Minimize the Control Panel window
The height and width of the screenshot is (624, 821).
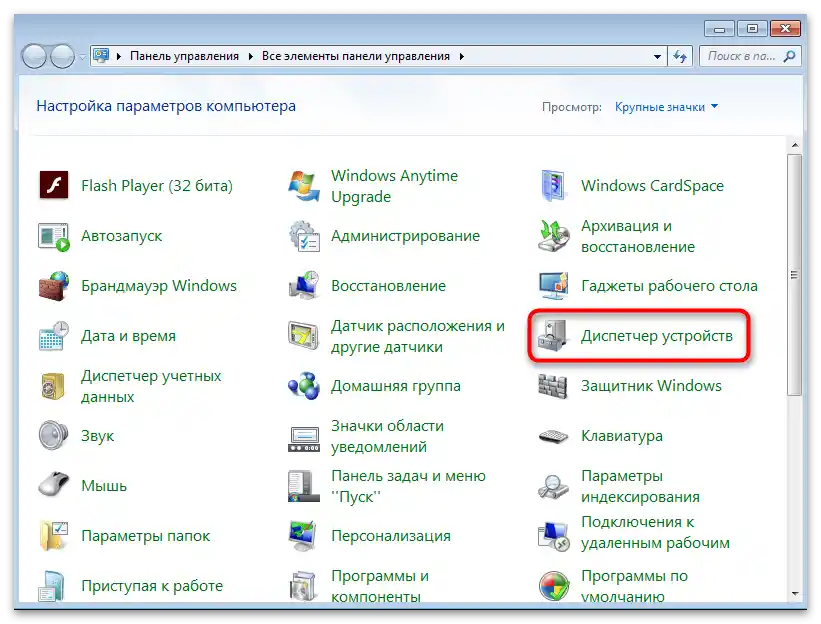point(720,29)
